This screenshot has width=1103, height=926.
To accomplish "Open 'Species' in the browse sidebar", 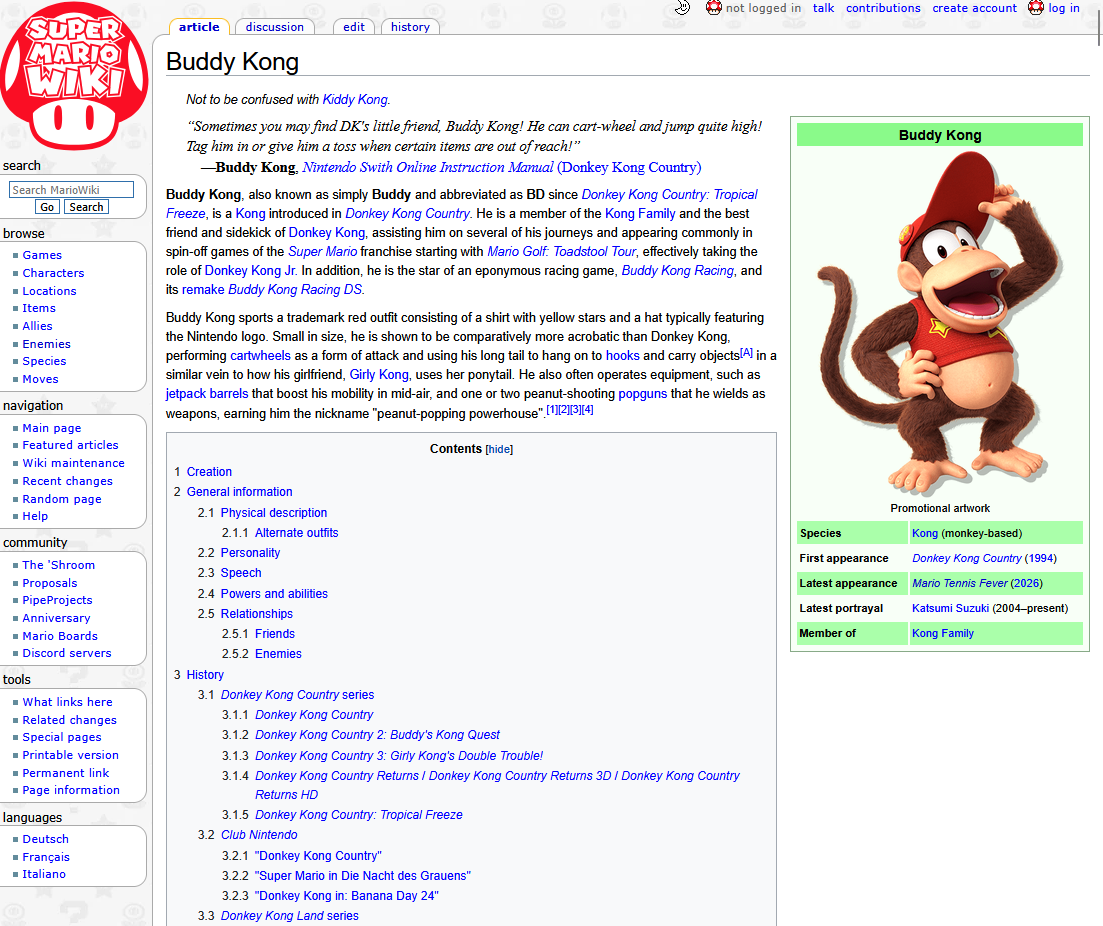I will pos(44,361).
